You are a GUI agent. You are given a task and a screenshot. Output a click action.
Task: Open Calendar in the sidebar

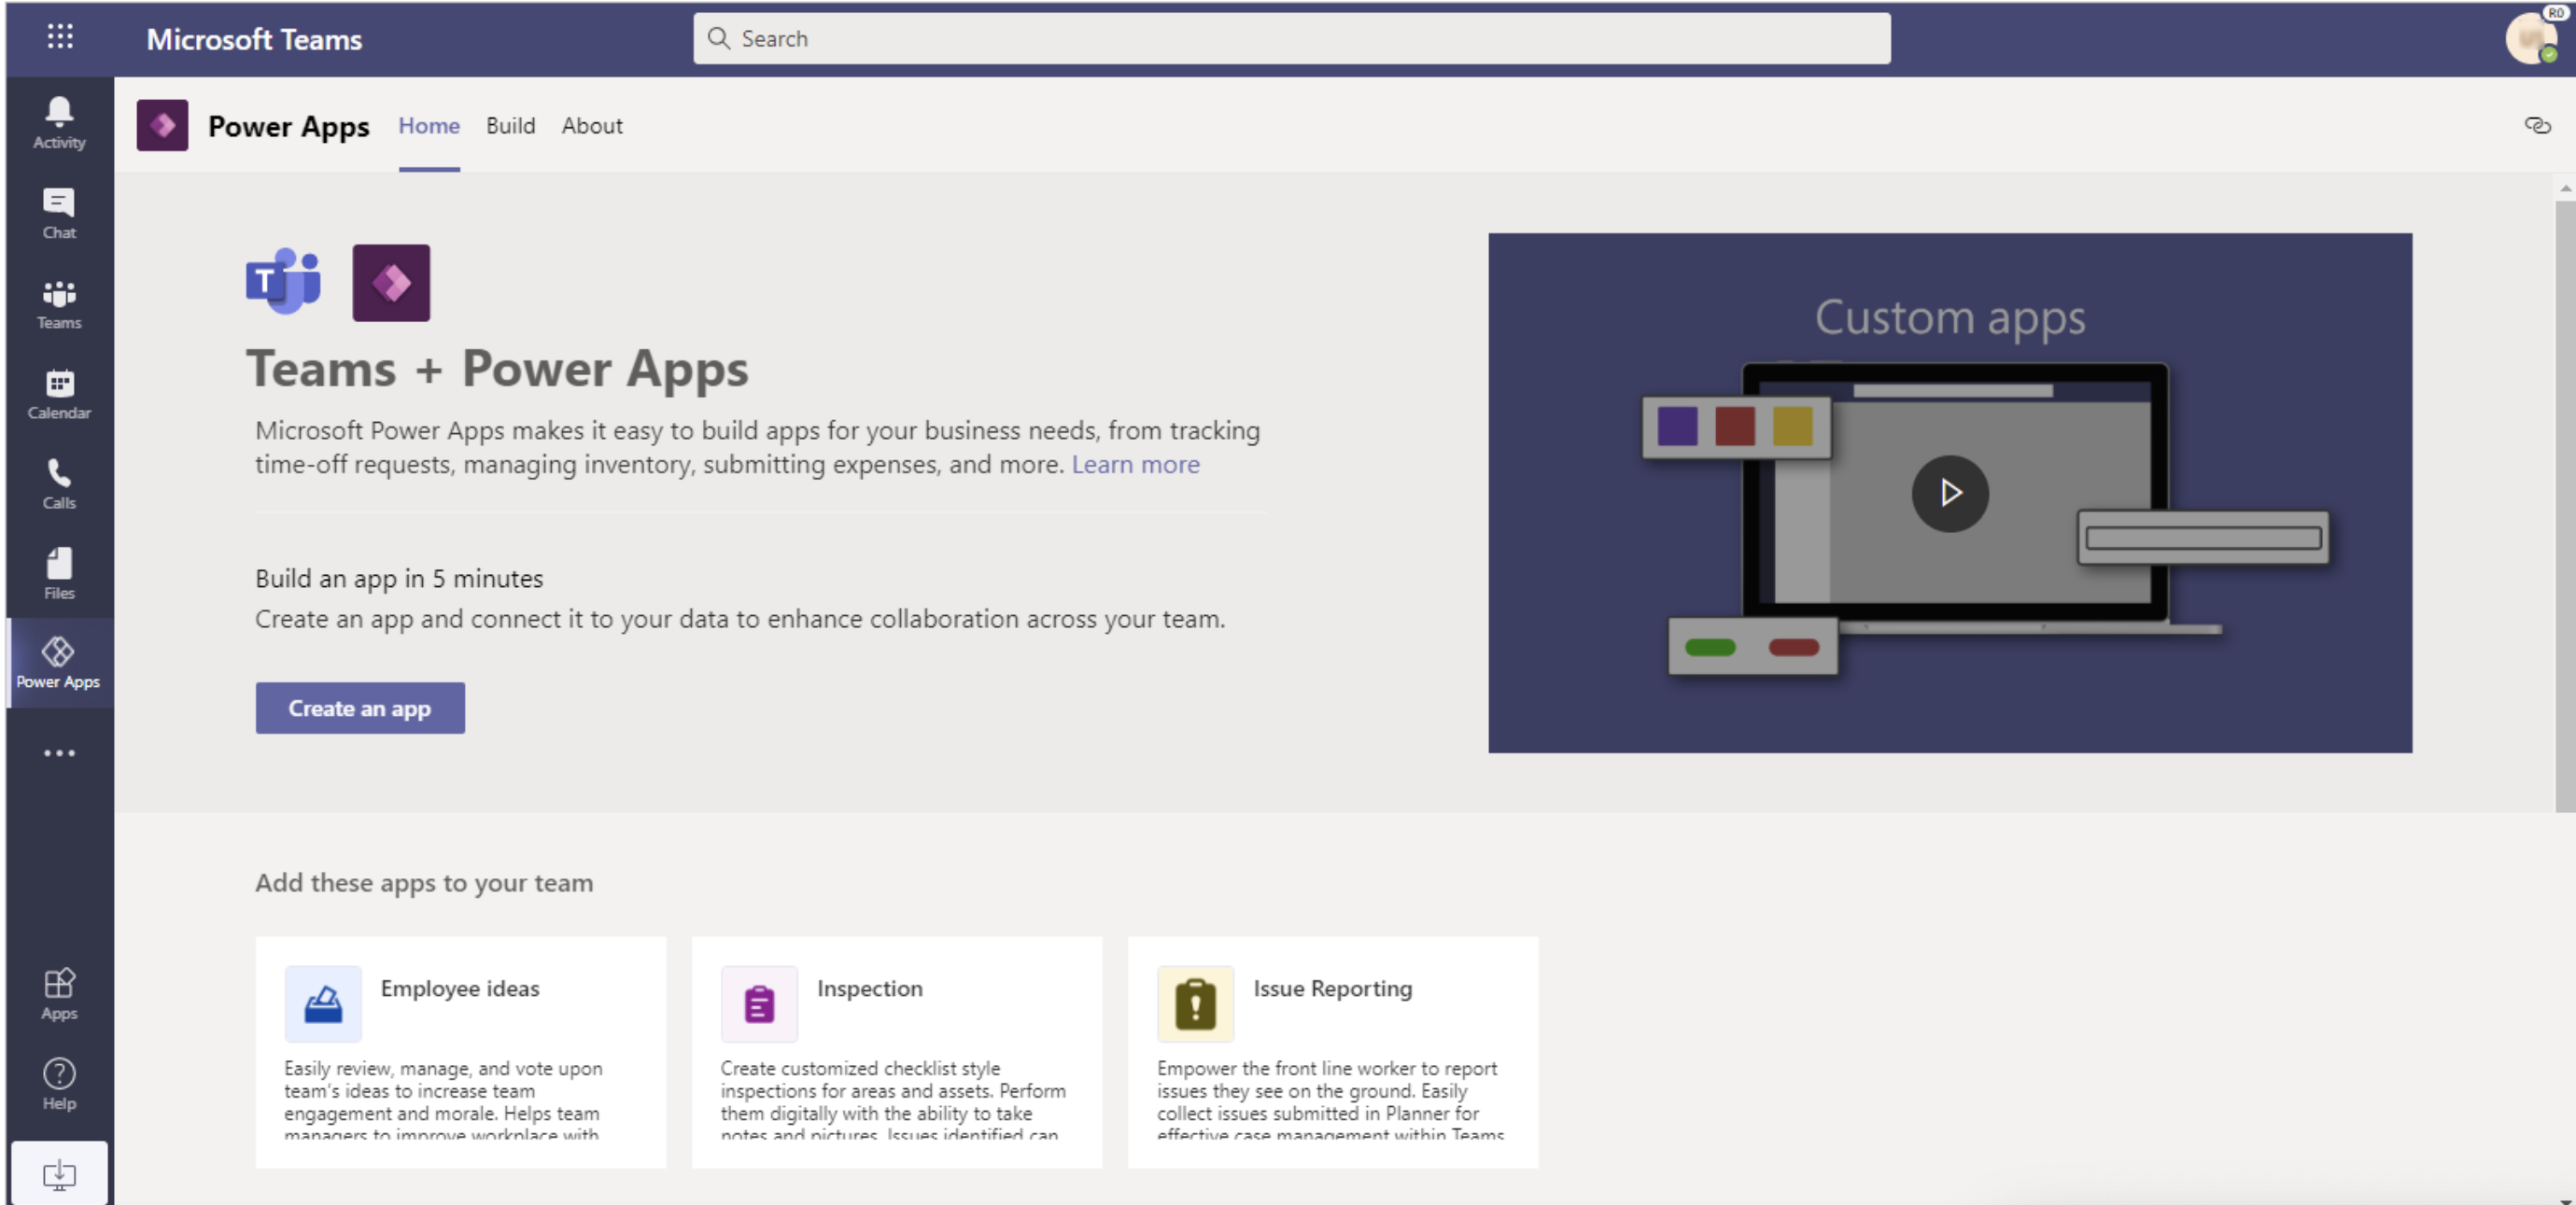pos(59,393)
